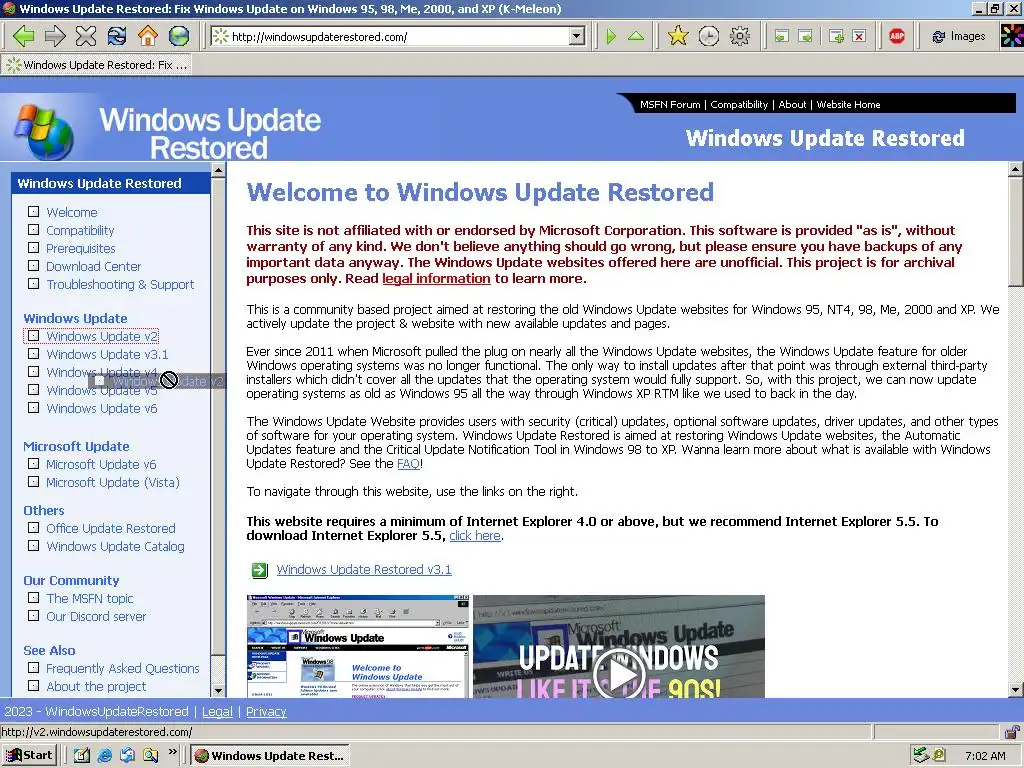Open The MSFN topic link
The height and width of the screenshot is (768, 1024).
tap(89, 599)
